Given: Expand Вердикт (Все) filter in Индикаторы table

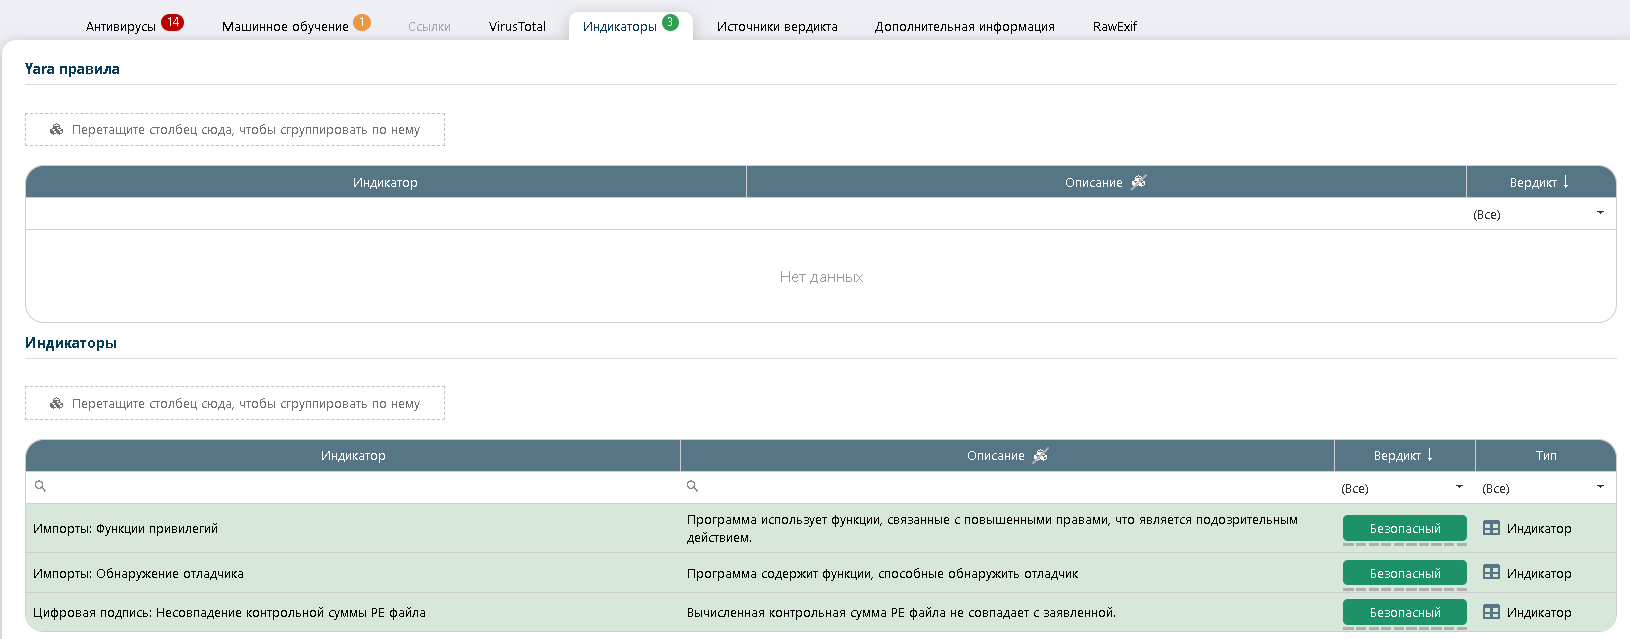Looking at the screenshot, I should pos(1459,488).
